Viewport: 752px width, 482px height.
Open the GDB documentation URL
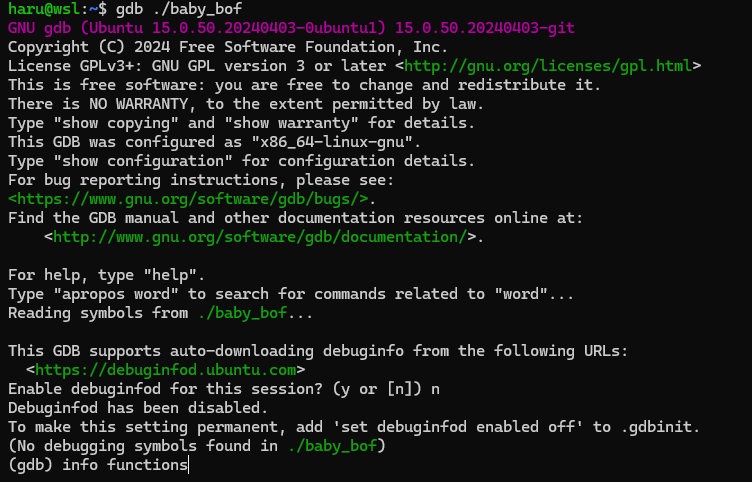coord(260,237)
